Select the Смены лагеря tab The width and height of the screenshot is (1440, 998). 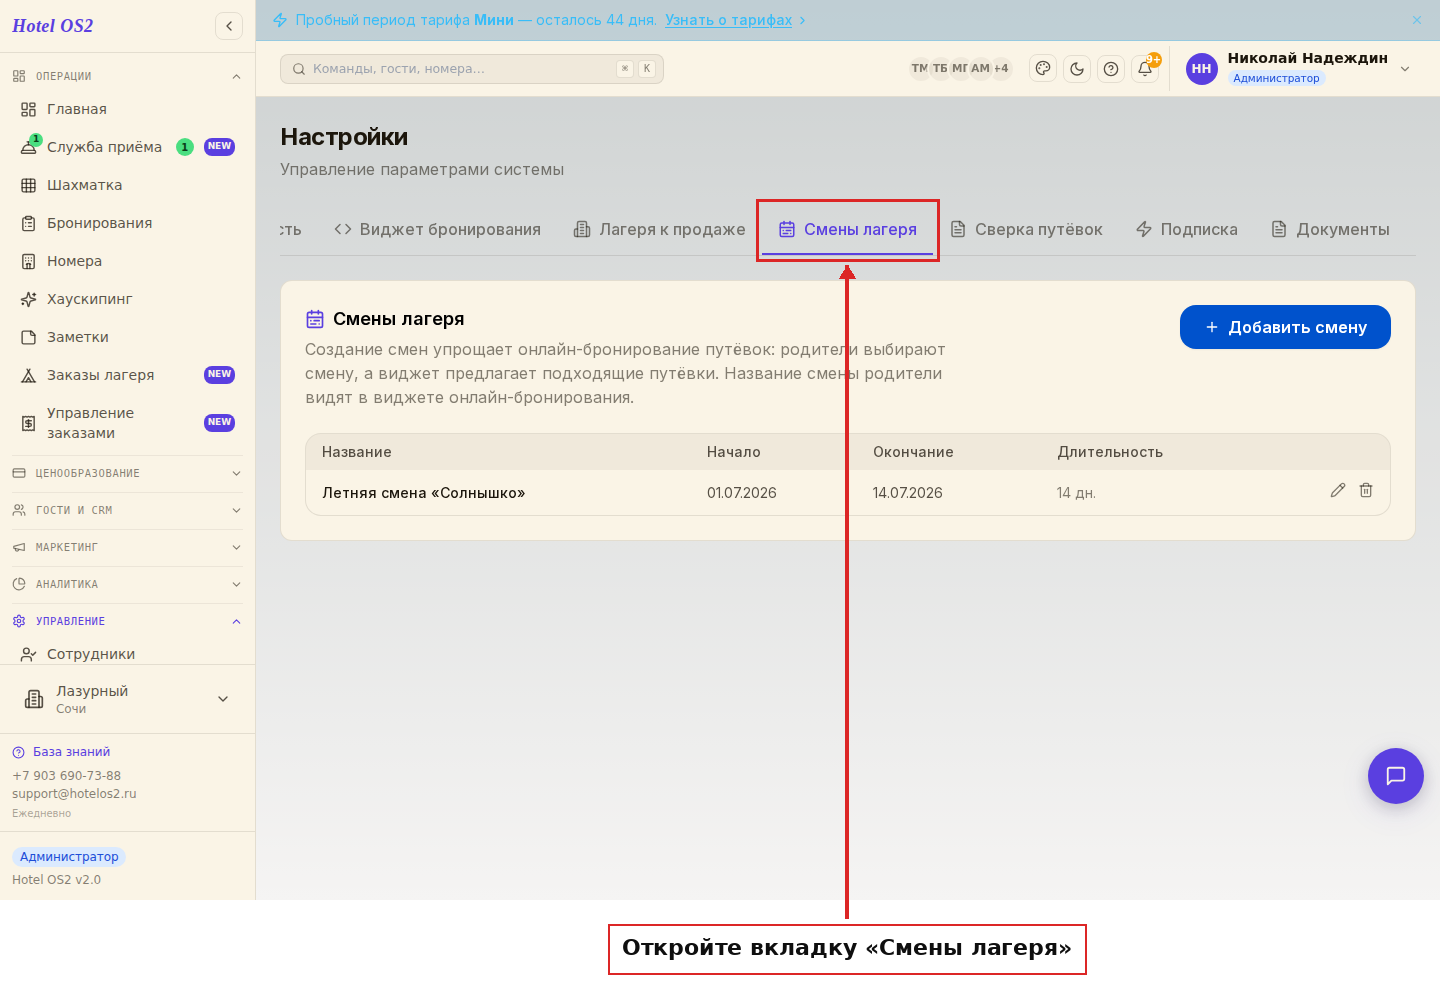(x=848, y=229)
